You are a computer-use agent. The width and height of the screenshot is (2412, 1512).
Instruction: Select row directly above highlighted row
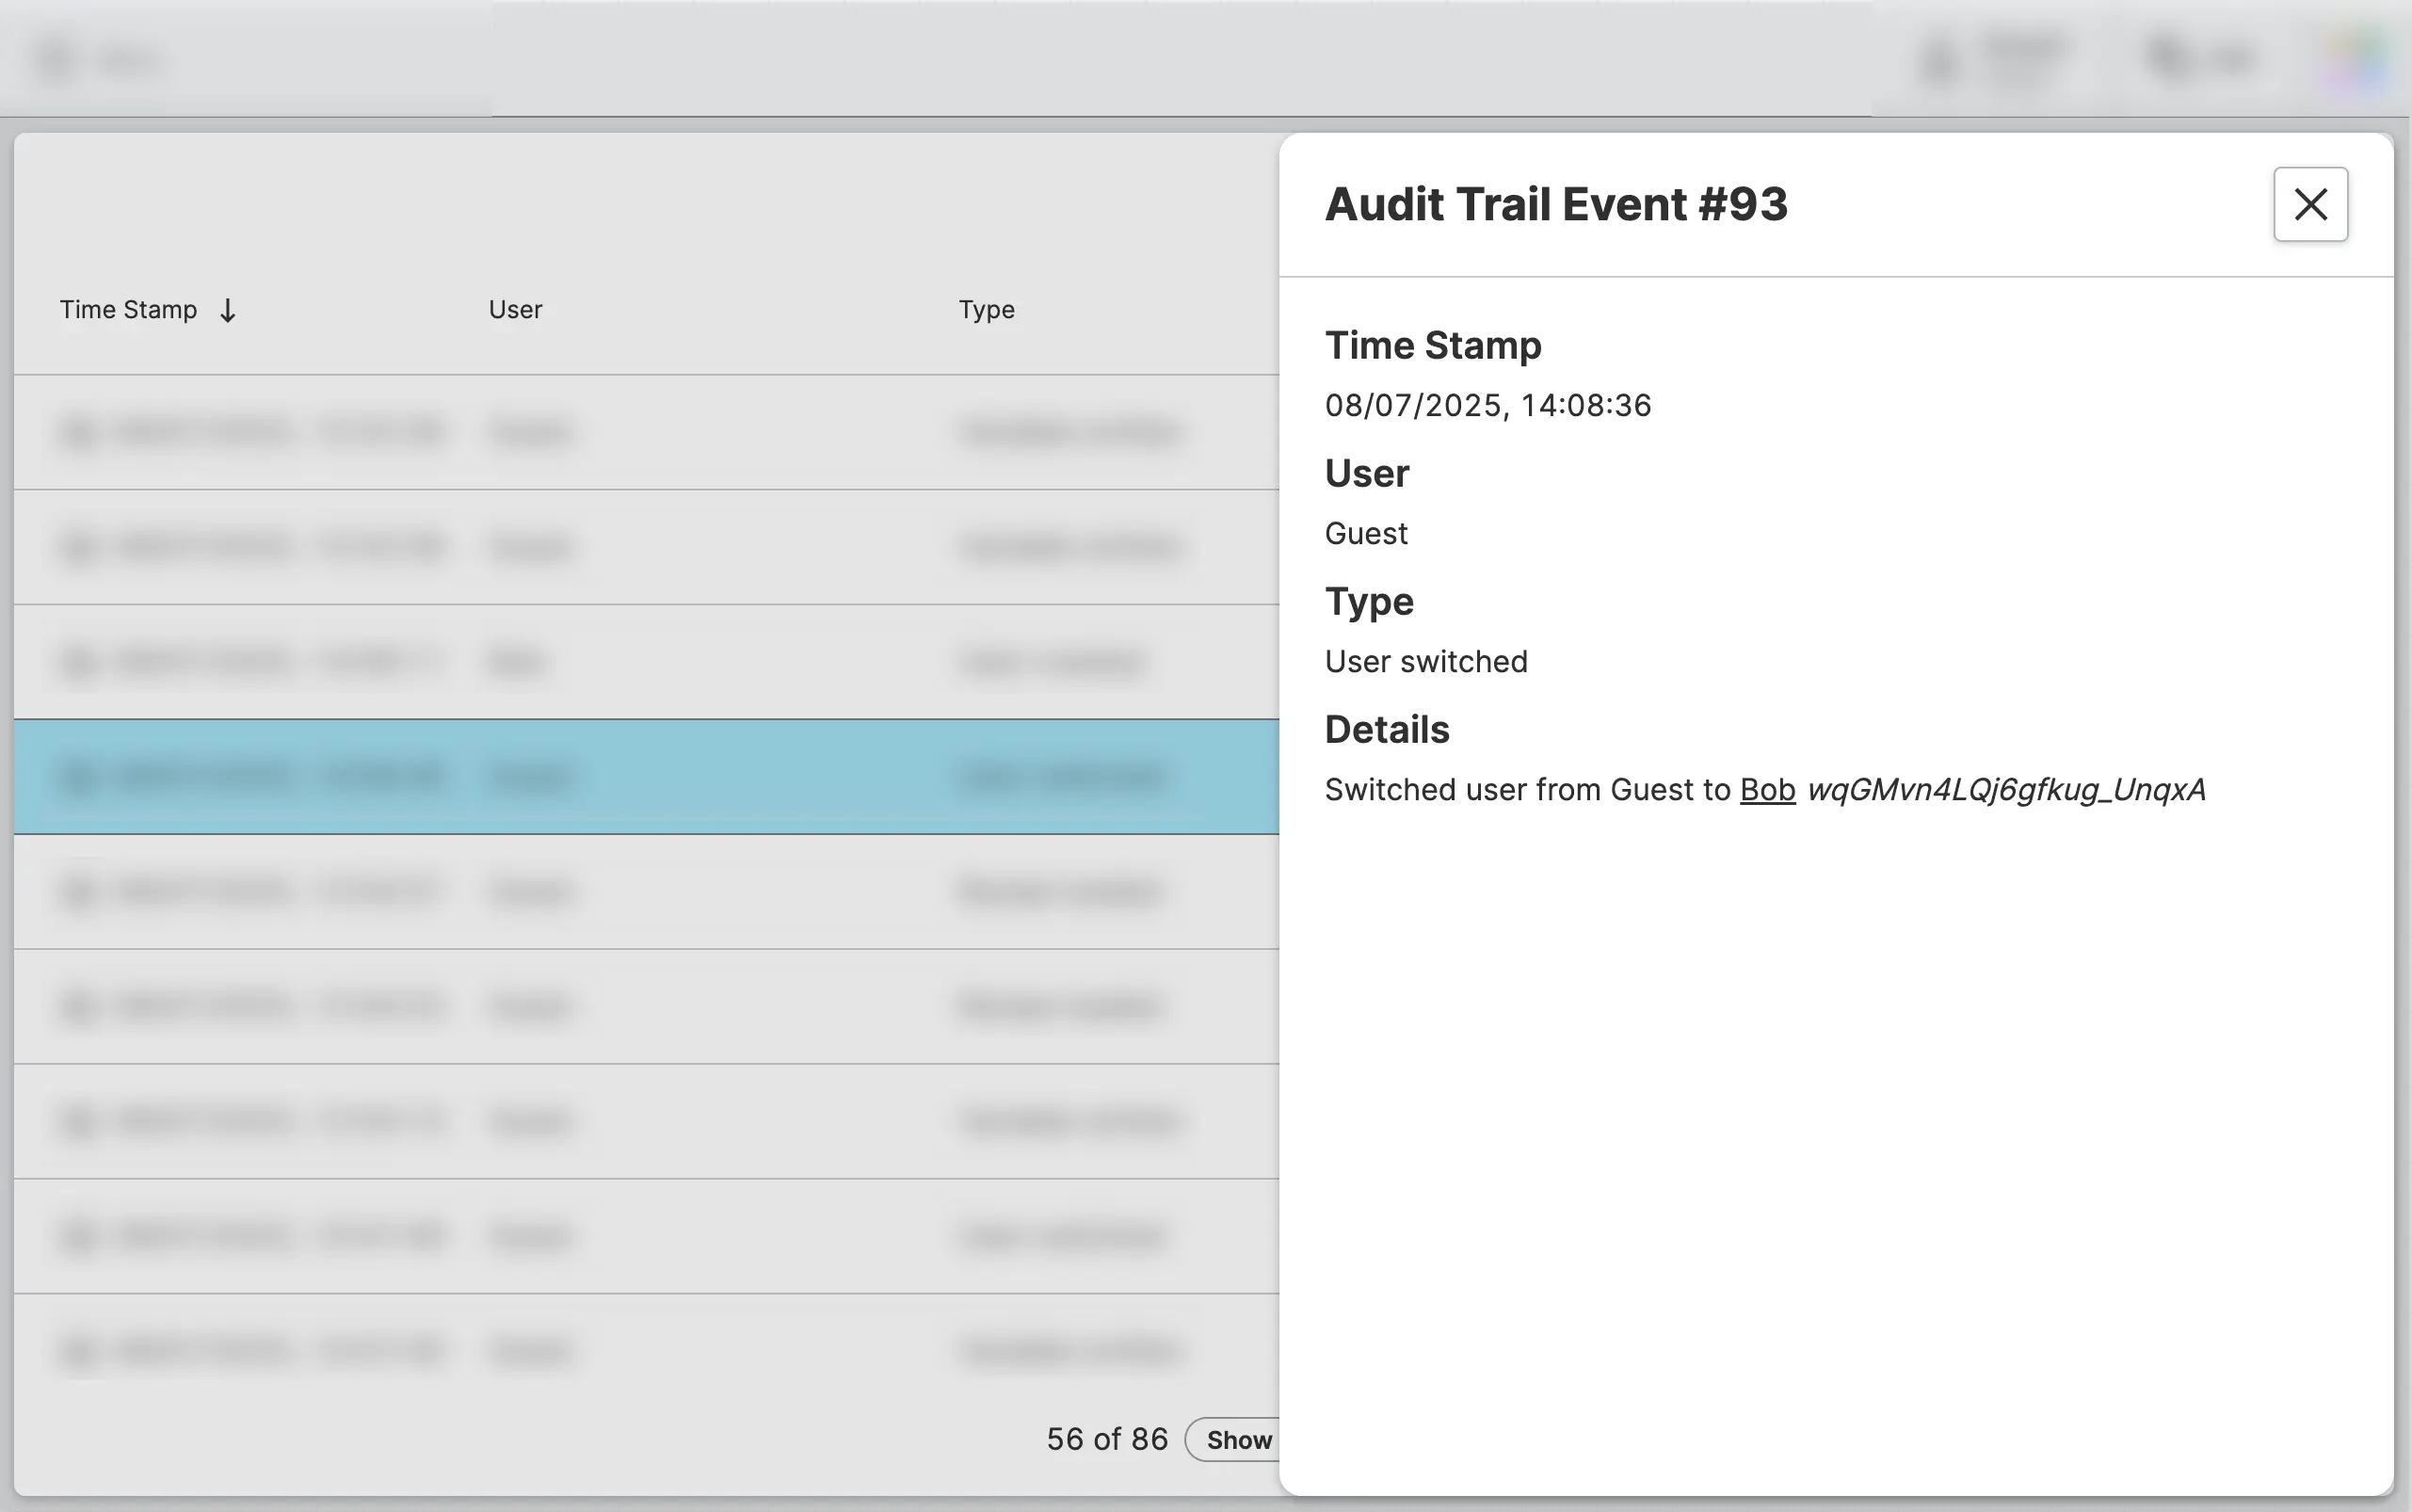640,661
